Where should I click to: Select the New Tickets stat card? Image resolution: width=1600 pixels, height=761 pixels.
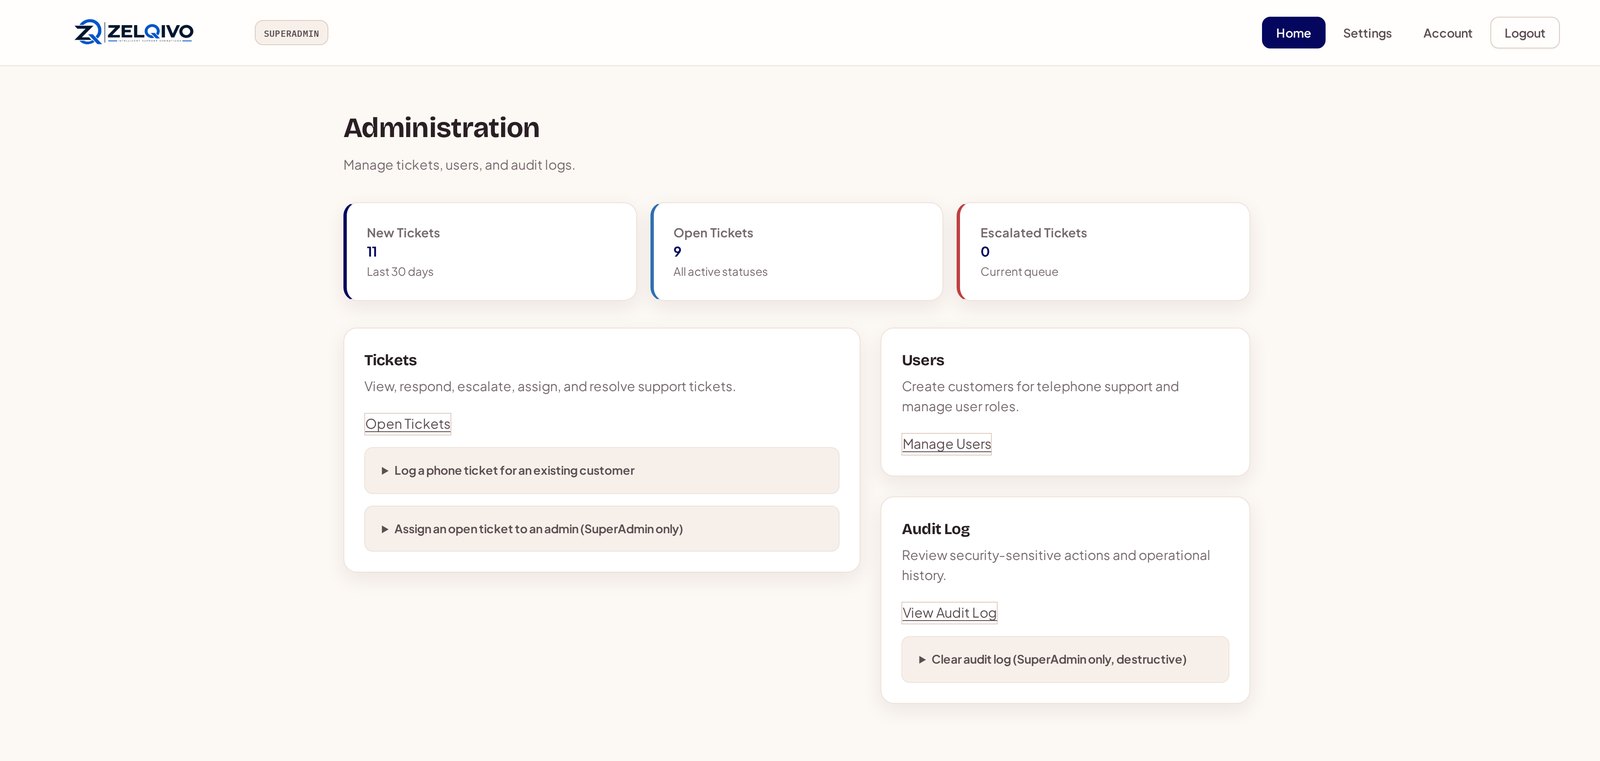490,252
